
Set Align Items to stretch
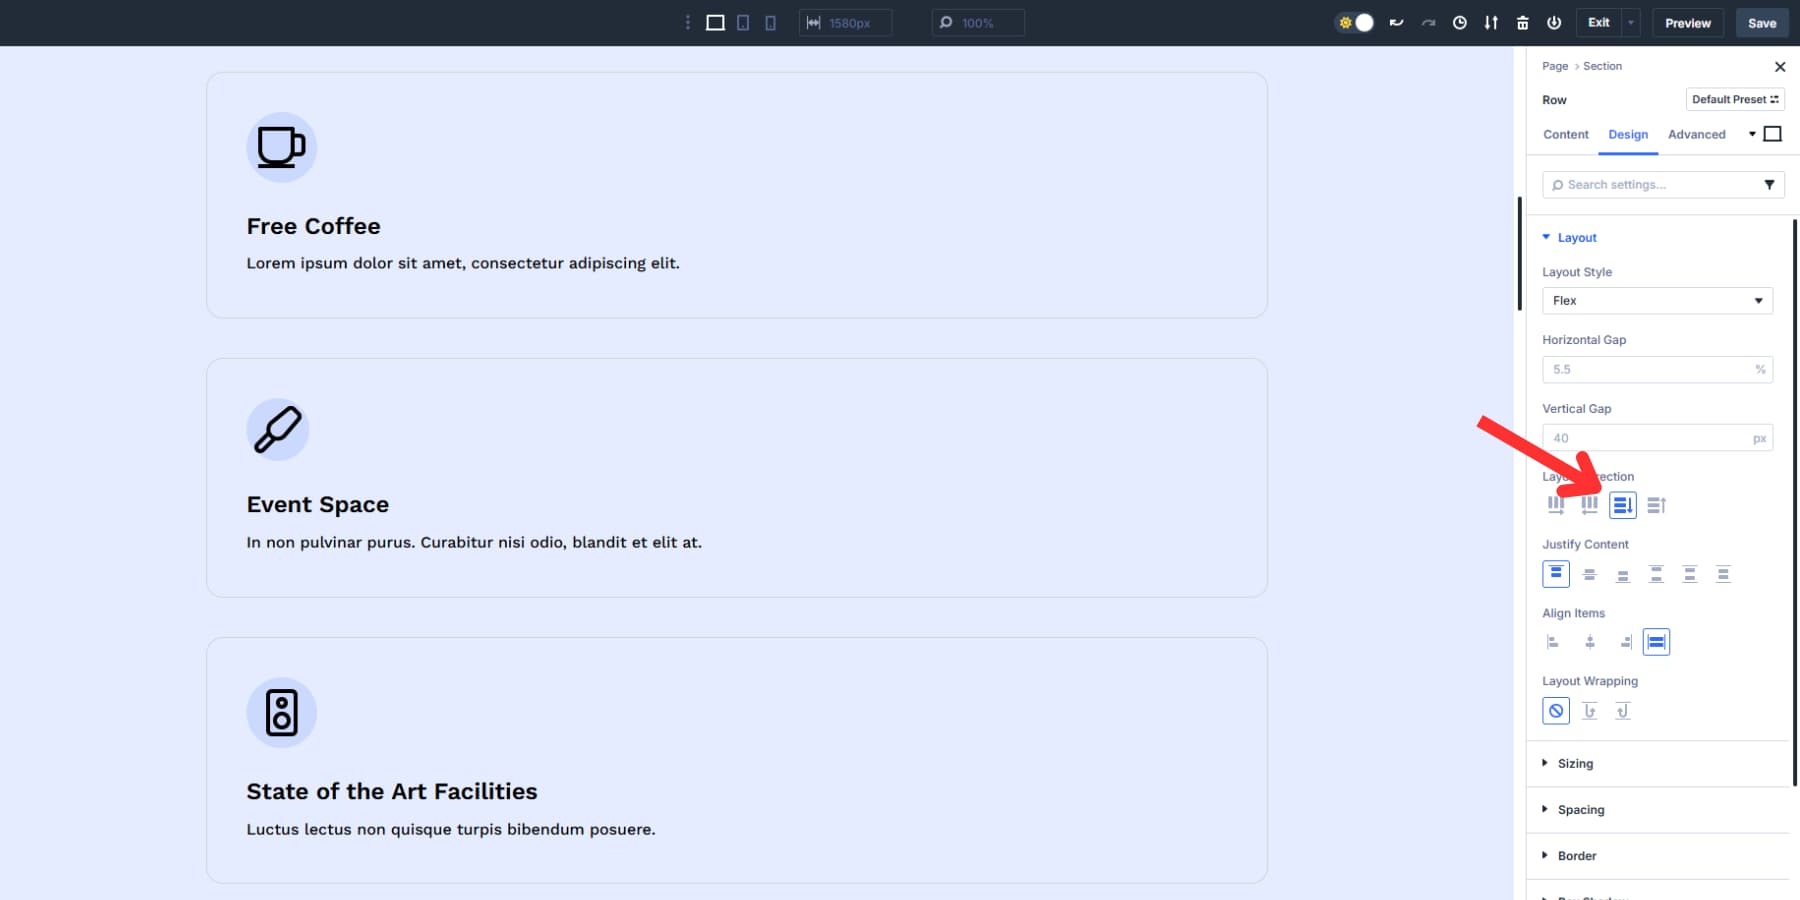[1656, 643]
